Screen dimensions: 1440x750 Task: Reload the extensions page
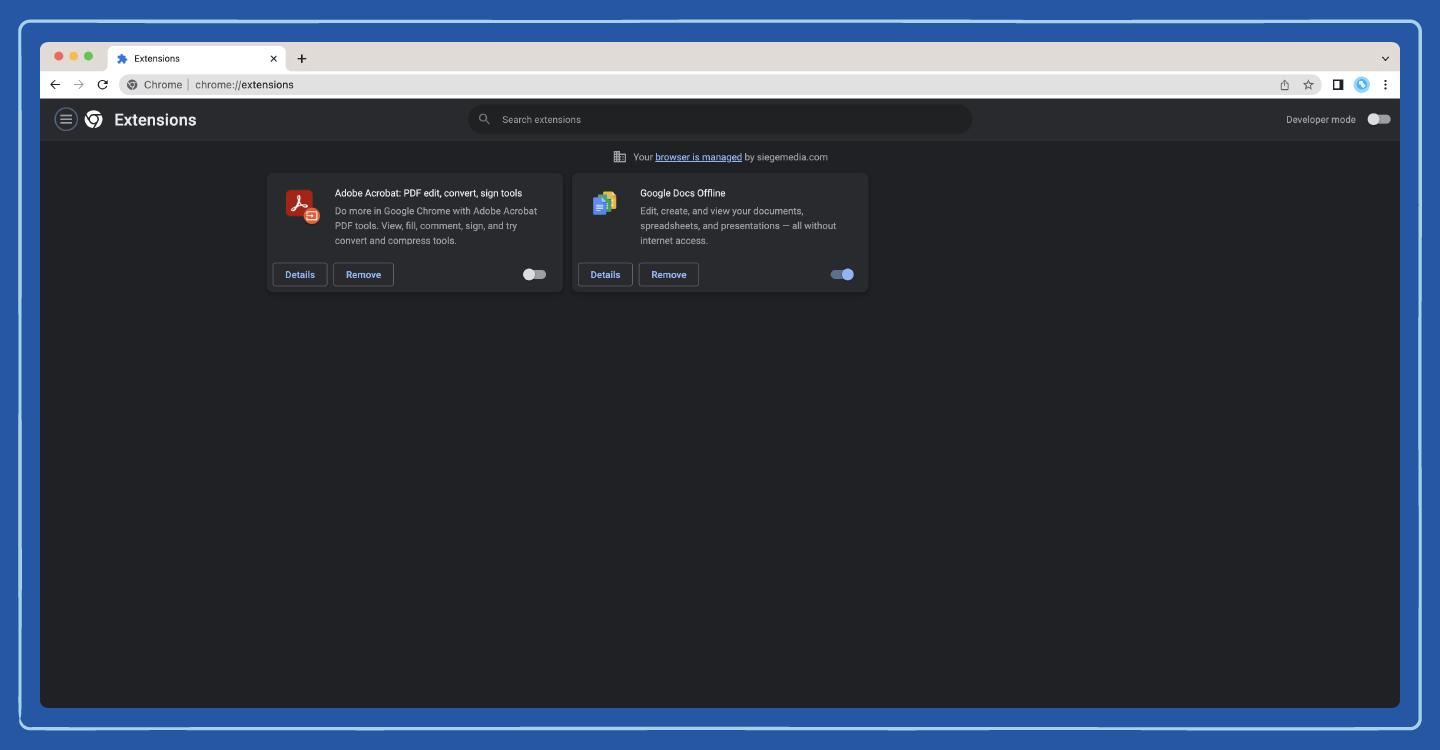click(x=103, y=85)
